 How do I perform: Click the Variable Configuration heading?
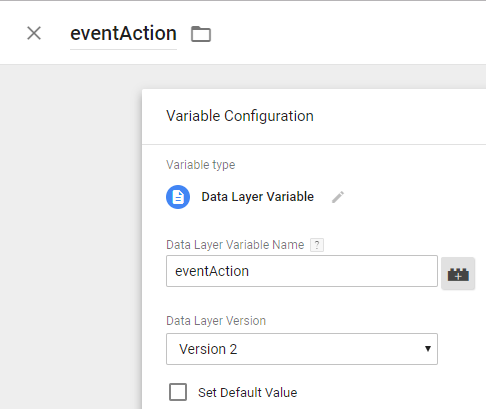(x=240, y=116)
